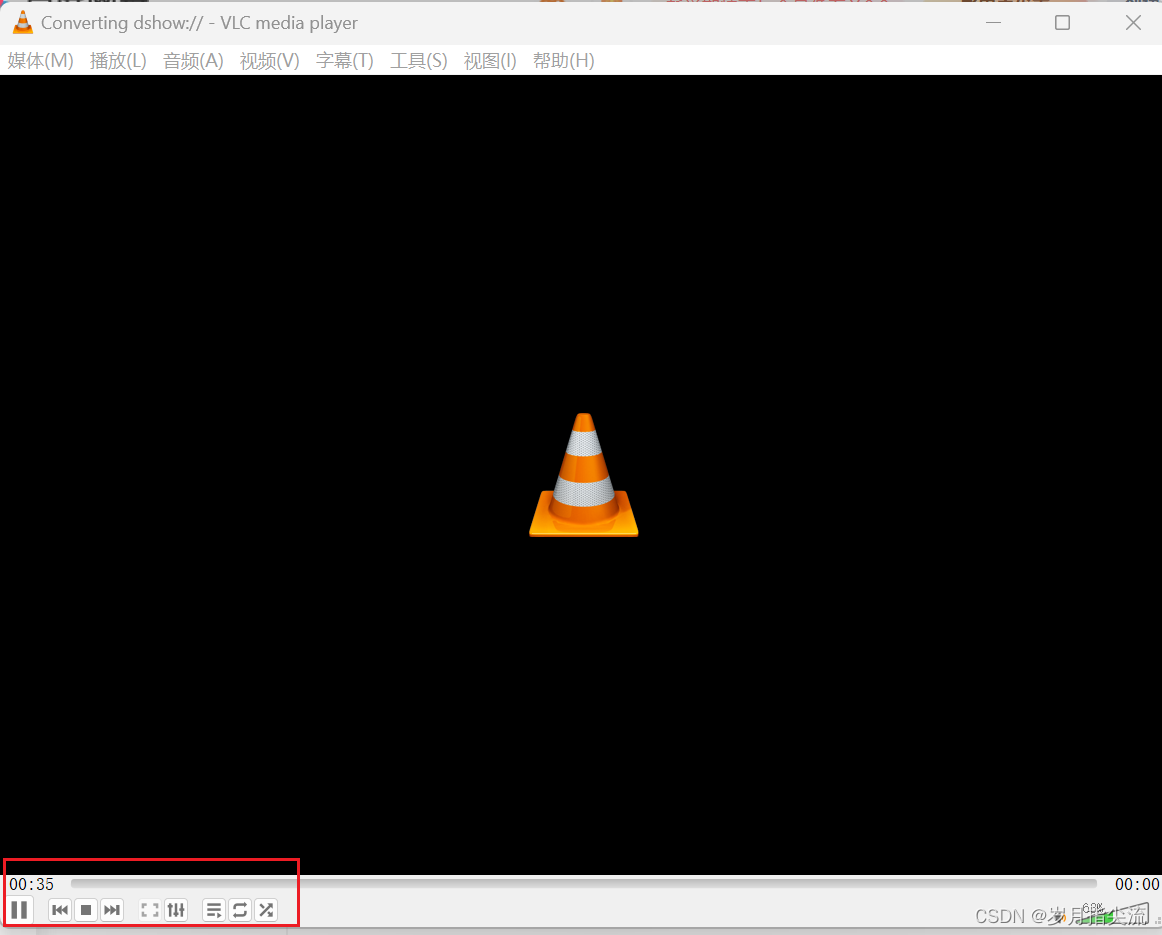Toggle fullscreen video mode
This screenshot has width=1162, height=935.
pyautogui.click(x=150, y=910)
